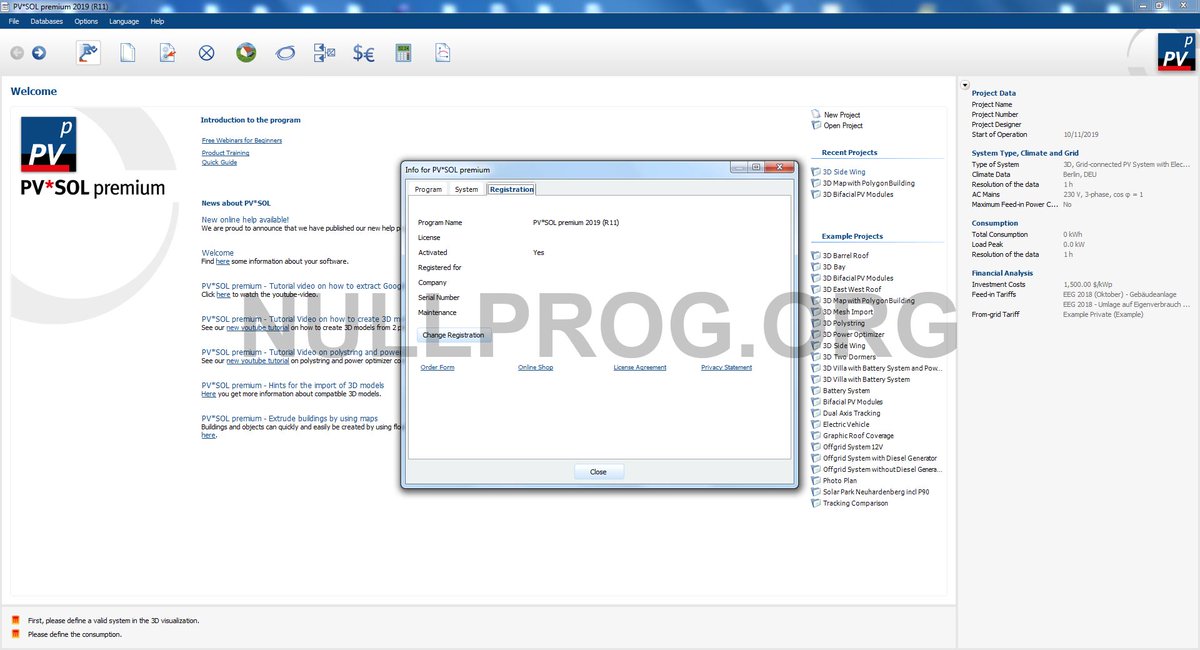Click the 'here' link under Welcome news
The height and width of the screenshot is (650, 1200).
click(x=223, y=262)
